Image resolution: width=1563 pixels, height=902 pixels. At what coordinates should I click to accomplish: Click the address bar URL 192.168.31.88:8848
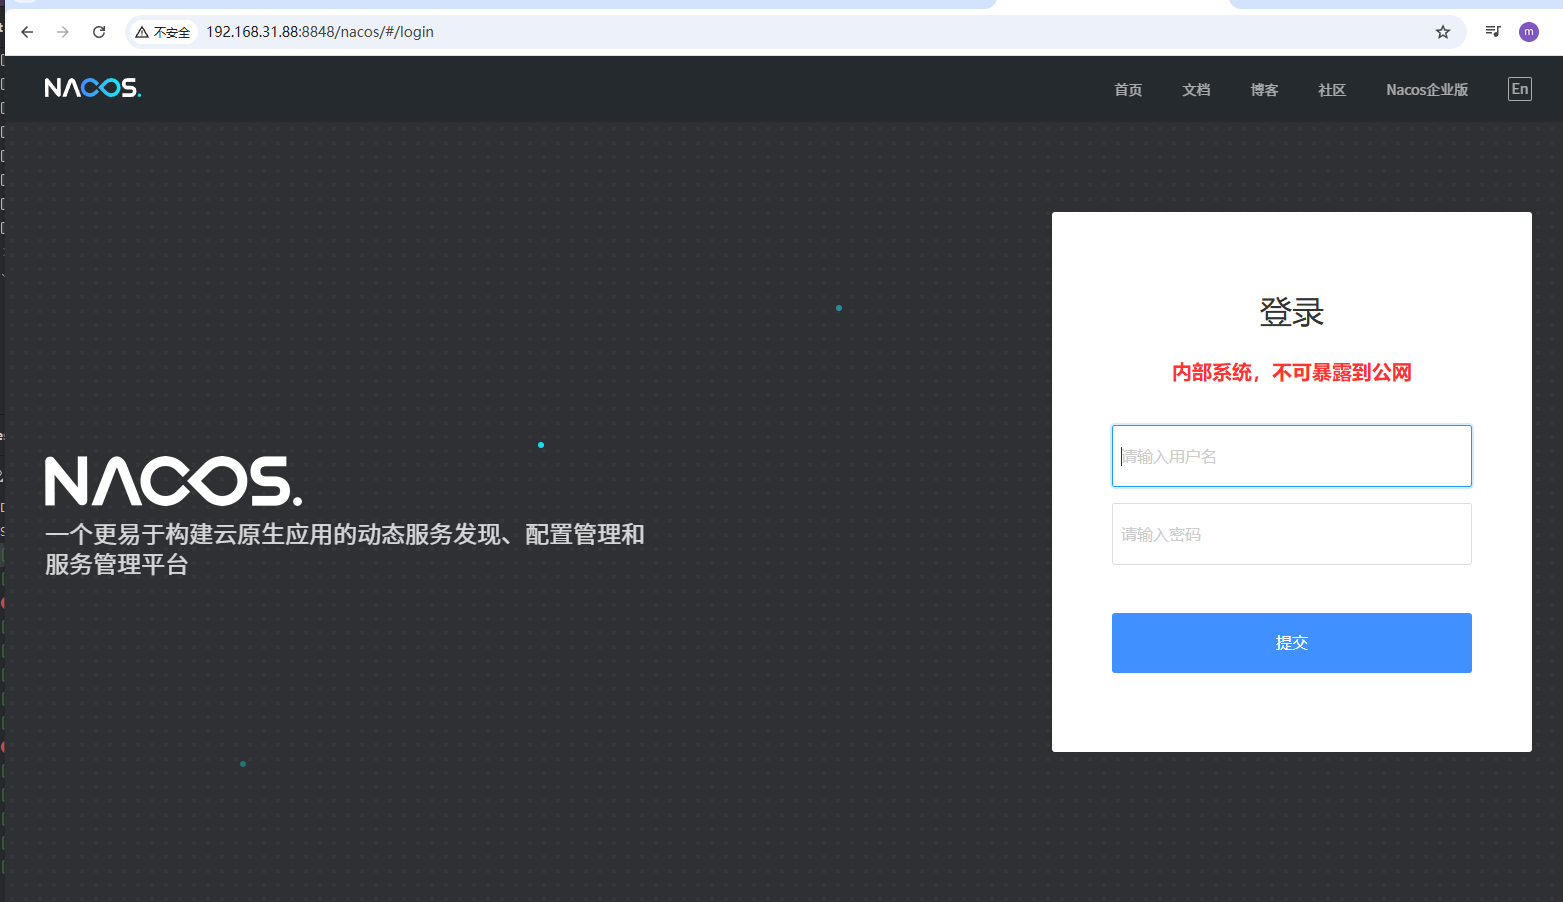pyautogui.click(x=320, y=32)
